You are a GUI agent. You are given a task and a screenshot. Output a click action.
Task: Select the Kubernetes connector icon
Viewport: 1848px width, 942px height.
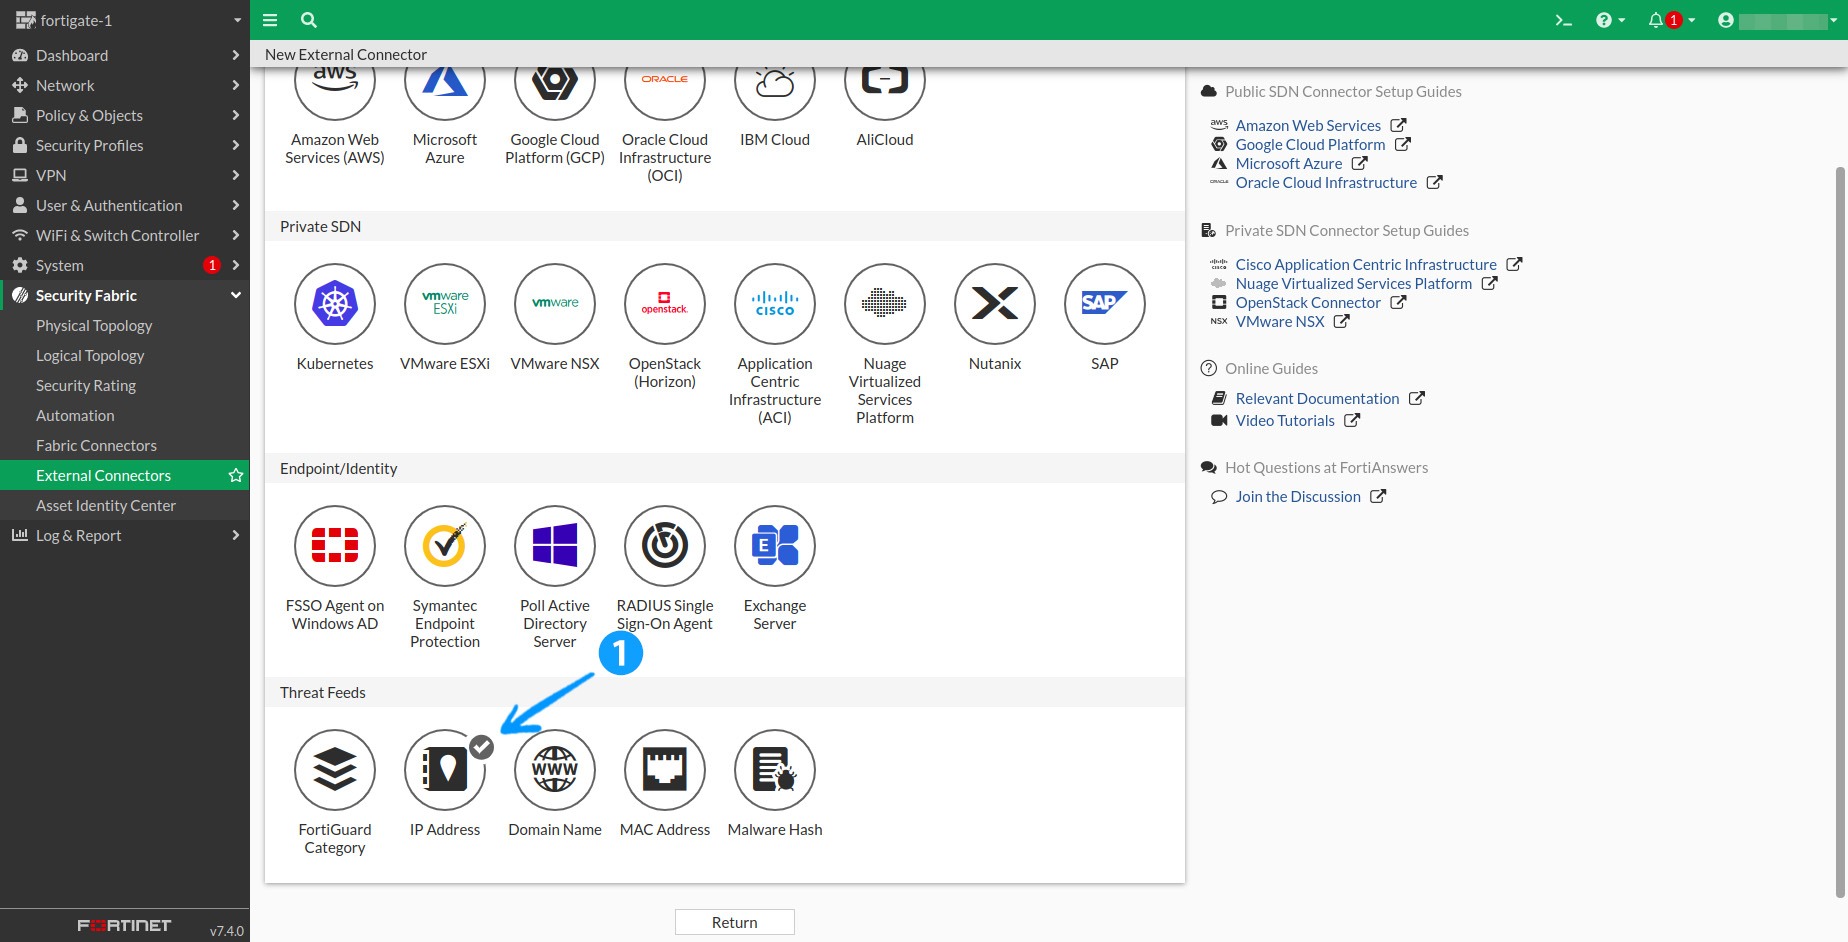tap(335, 304)
